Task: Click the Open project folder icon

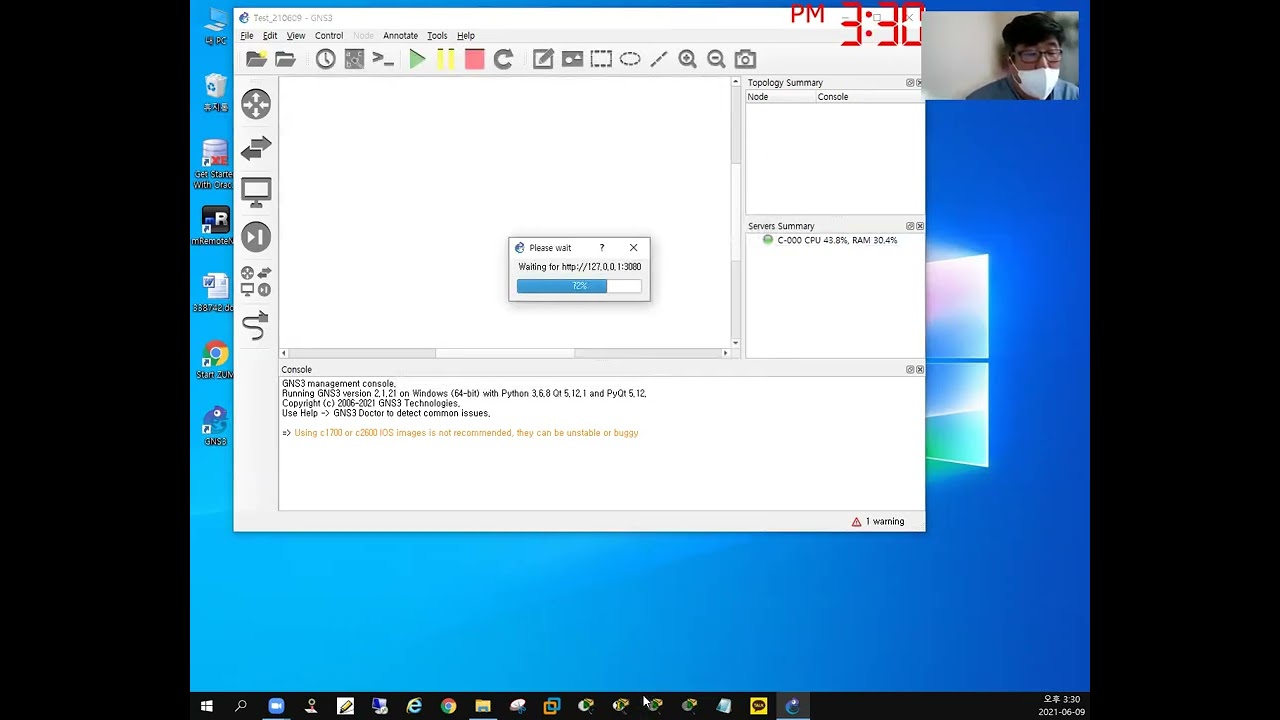Action: tap(286, 59)
